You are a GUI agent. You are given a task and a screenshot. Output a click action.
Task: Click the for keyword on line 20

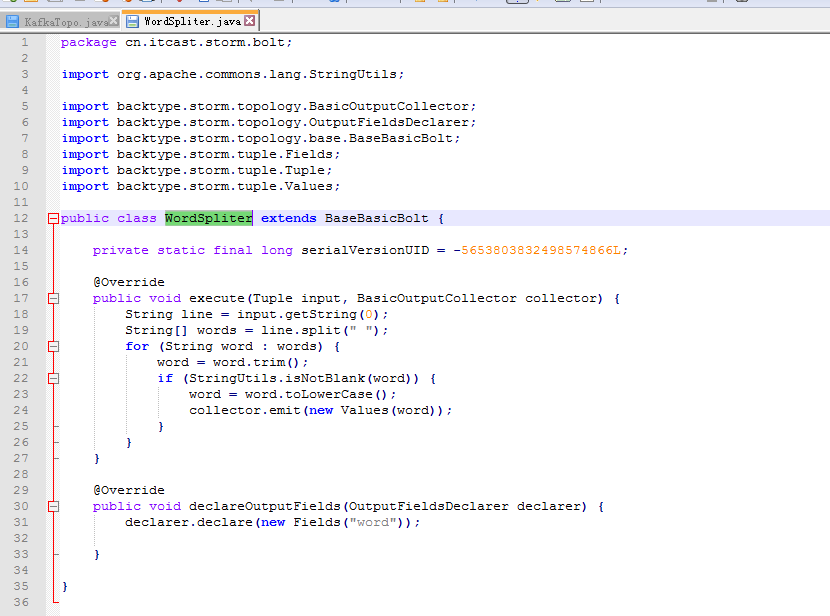point(137,346)
